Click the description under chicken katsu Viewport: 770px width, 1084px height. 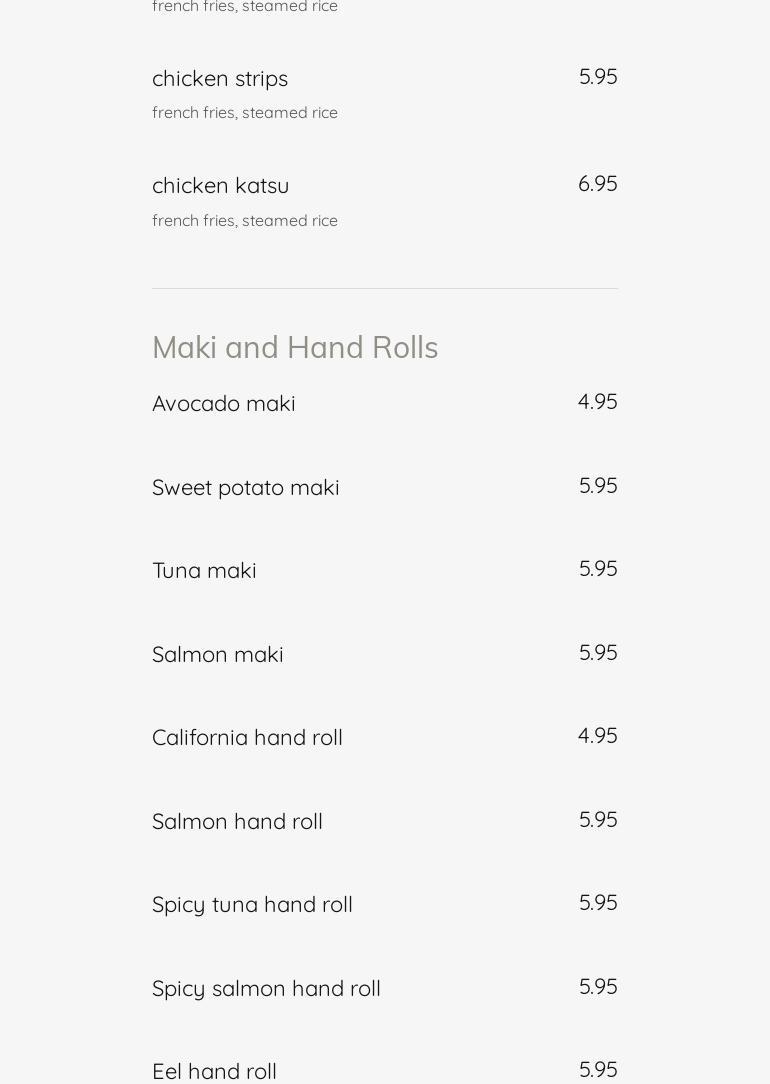click(x=245, y=221)
